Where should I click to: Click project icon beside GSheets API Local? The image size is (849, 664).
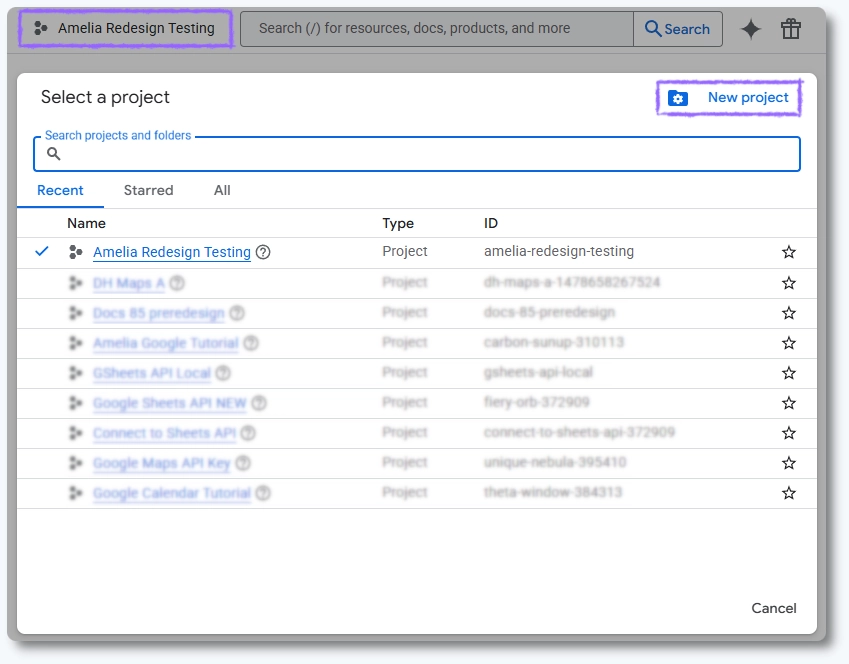click(x=75, y=373)
